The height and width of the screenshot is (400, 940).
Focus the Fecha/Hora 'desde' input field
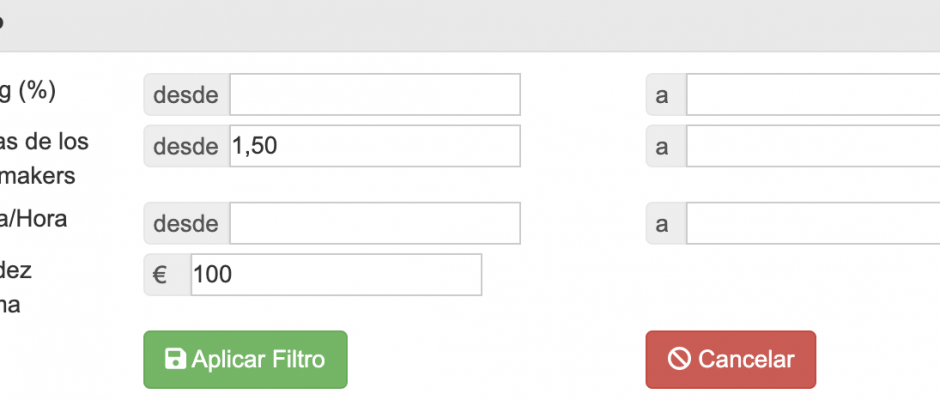pos(375,223)
